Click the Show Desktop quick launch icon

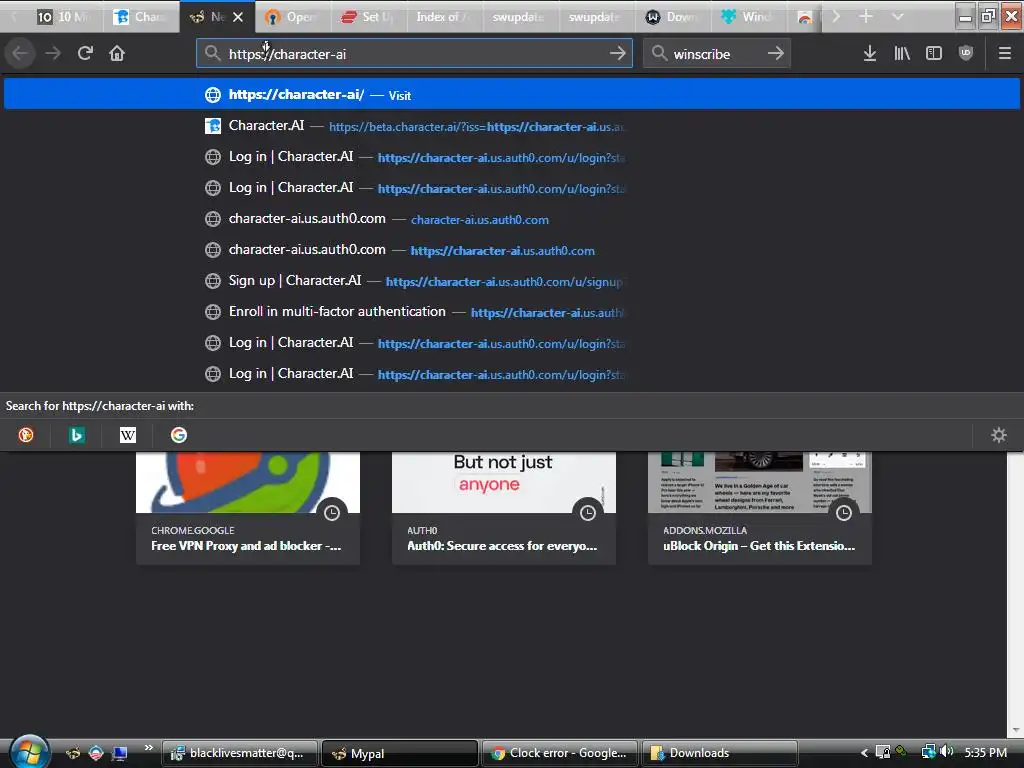(119, 753)
